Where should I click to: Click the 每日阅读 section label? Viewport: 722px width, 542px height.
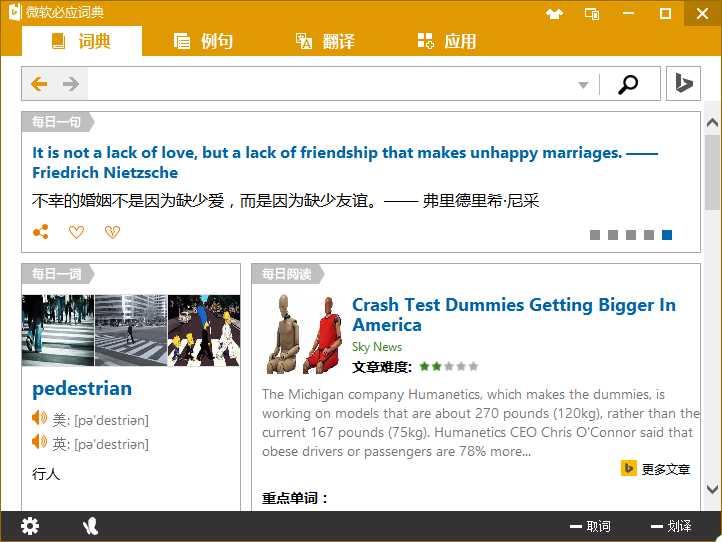(286, 274)
